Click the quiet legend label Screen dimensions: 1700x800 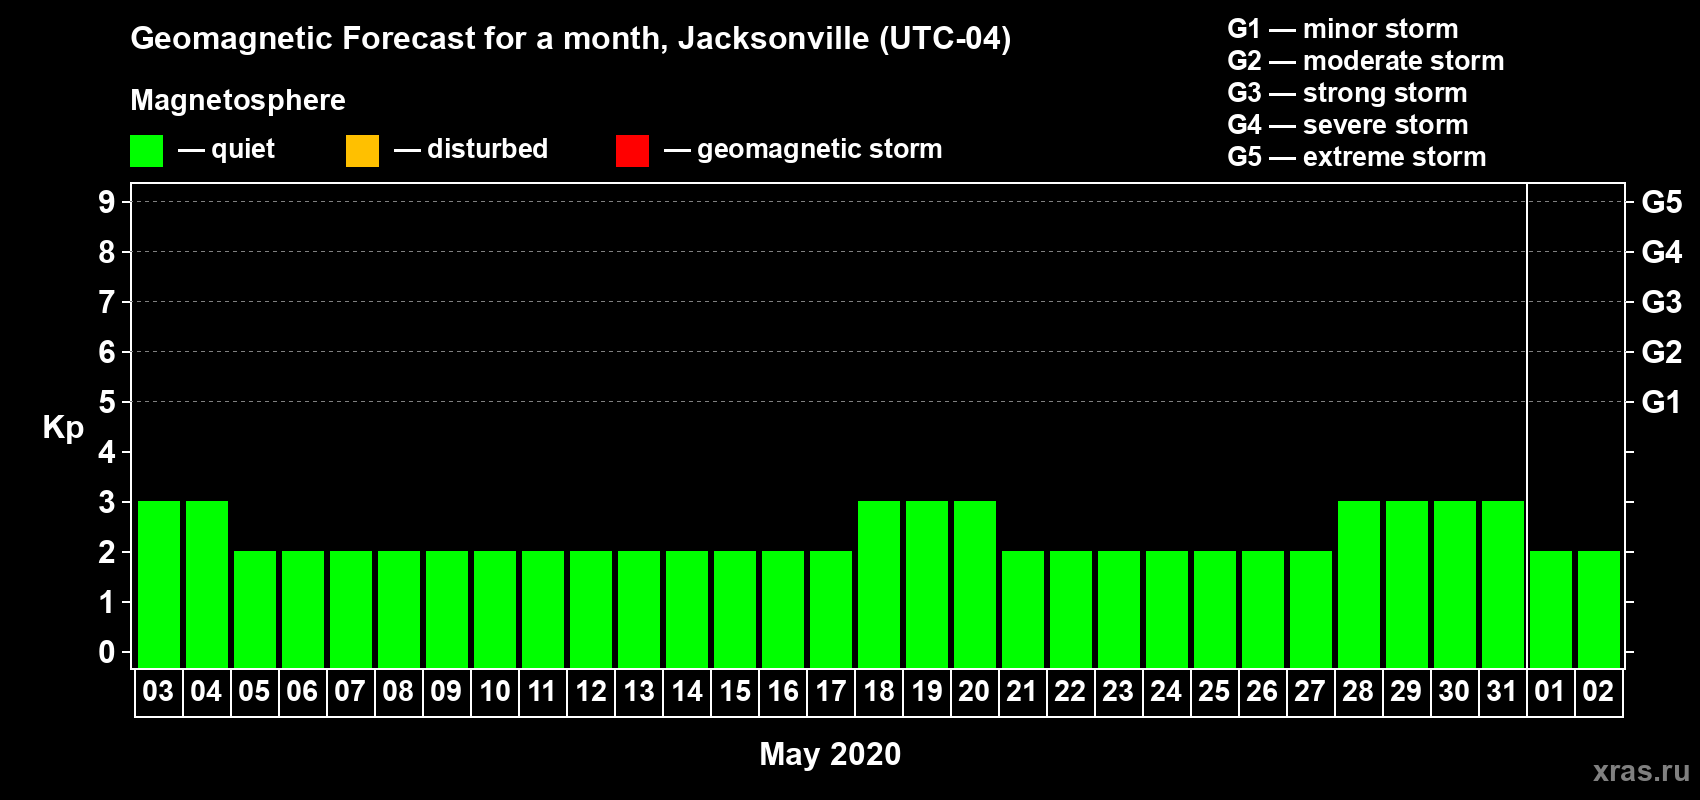(243, 150)
